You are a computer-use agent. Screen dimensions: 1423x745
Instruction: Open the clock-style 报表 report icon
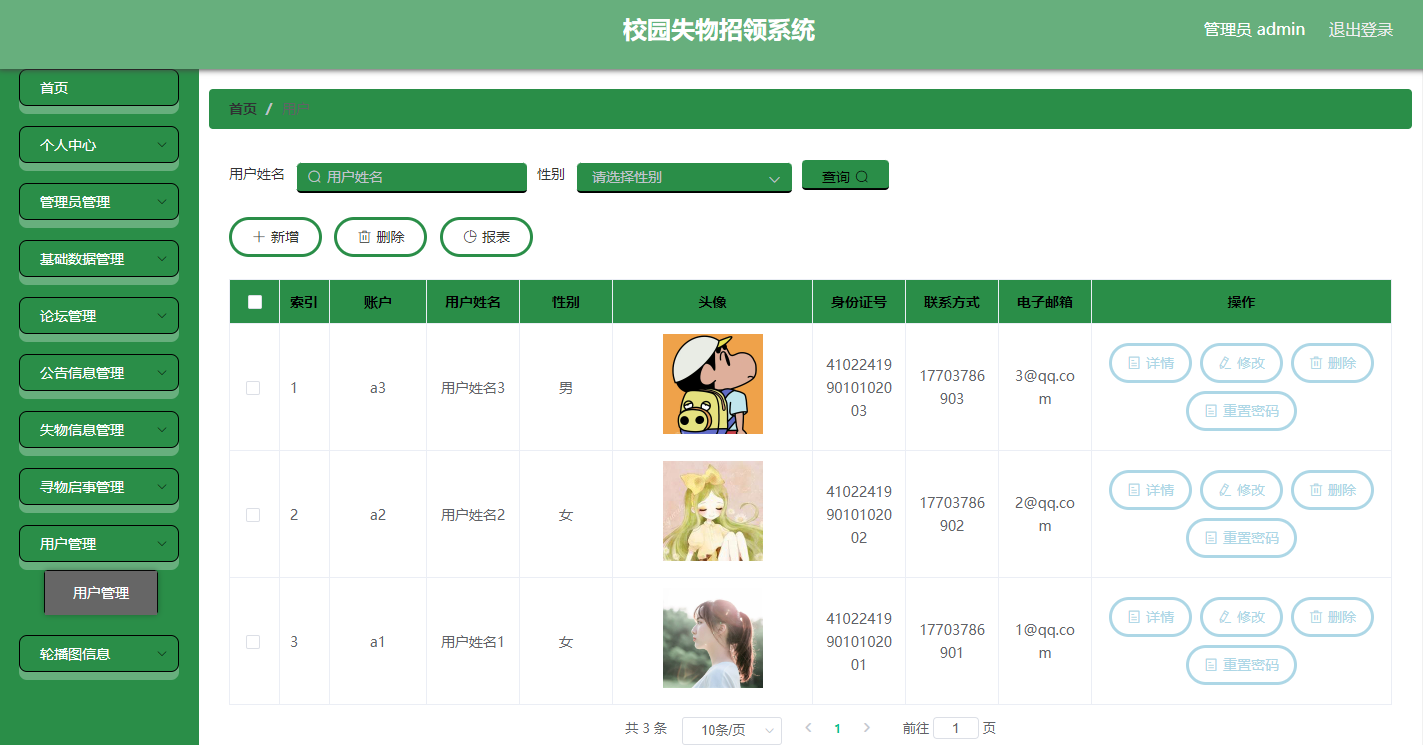tap(470, 236)
